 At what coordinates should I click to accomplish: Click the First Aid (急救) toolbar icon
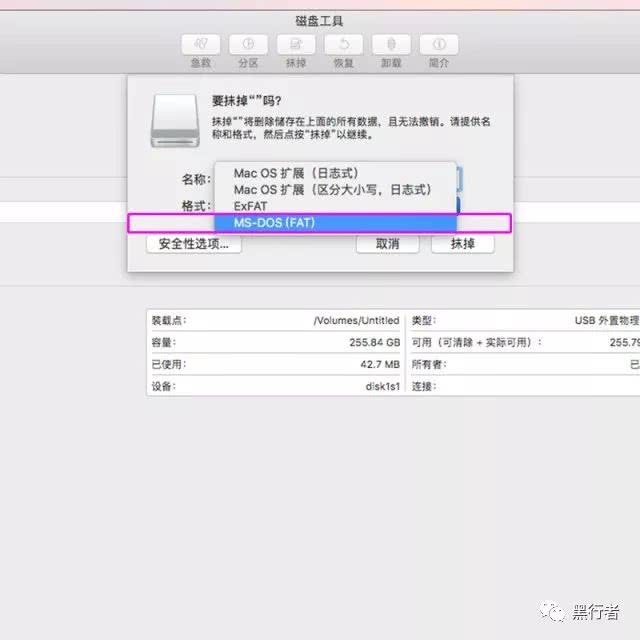pos(201,44)
